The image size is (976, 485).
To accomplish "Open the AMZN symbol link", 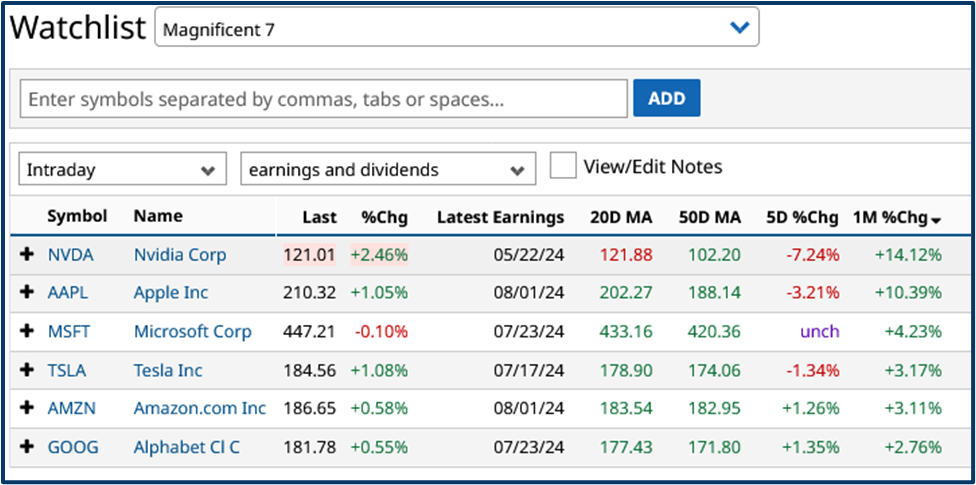I will click(72, 408).
